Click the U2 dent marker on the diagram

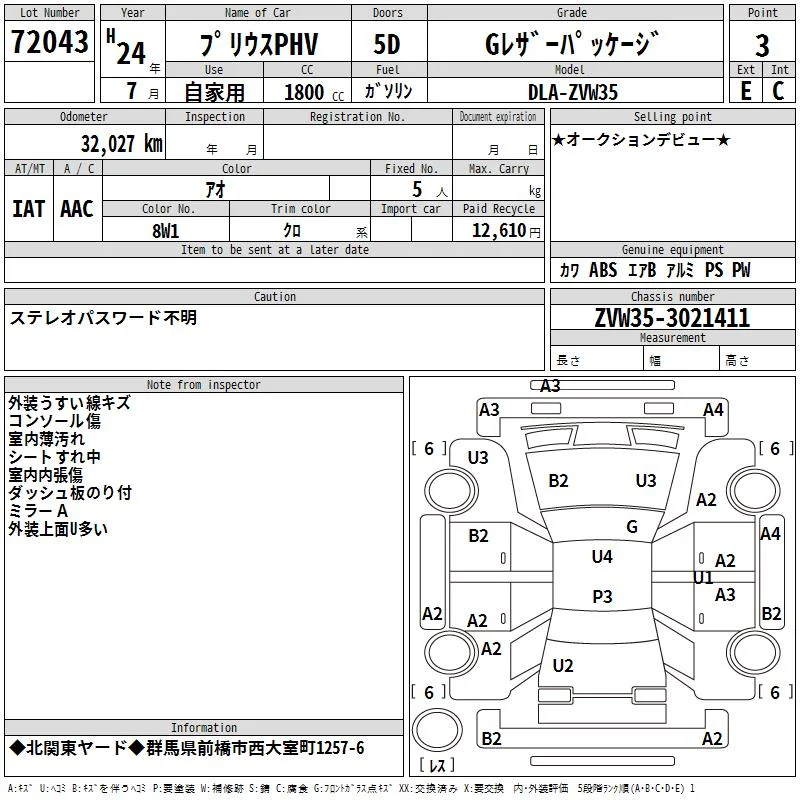coord(563,666)
